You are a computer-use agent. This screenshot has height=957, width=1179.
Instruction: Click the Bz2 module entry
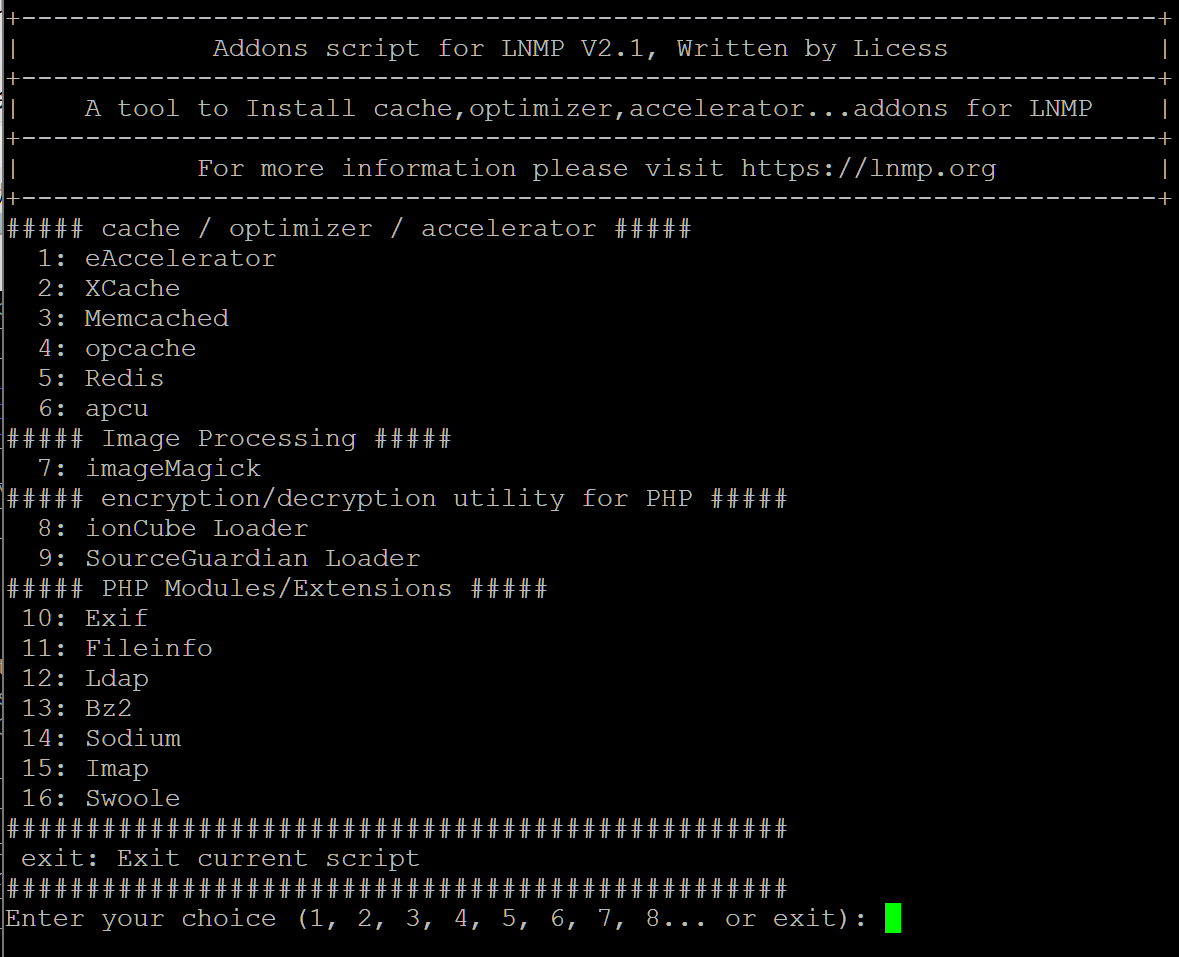pos(108,708)
